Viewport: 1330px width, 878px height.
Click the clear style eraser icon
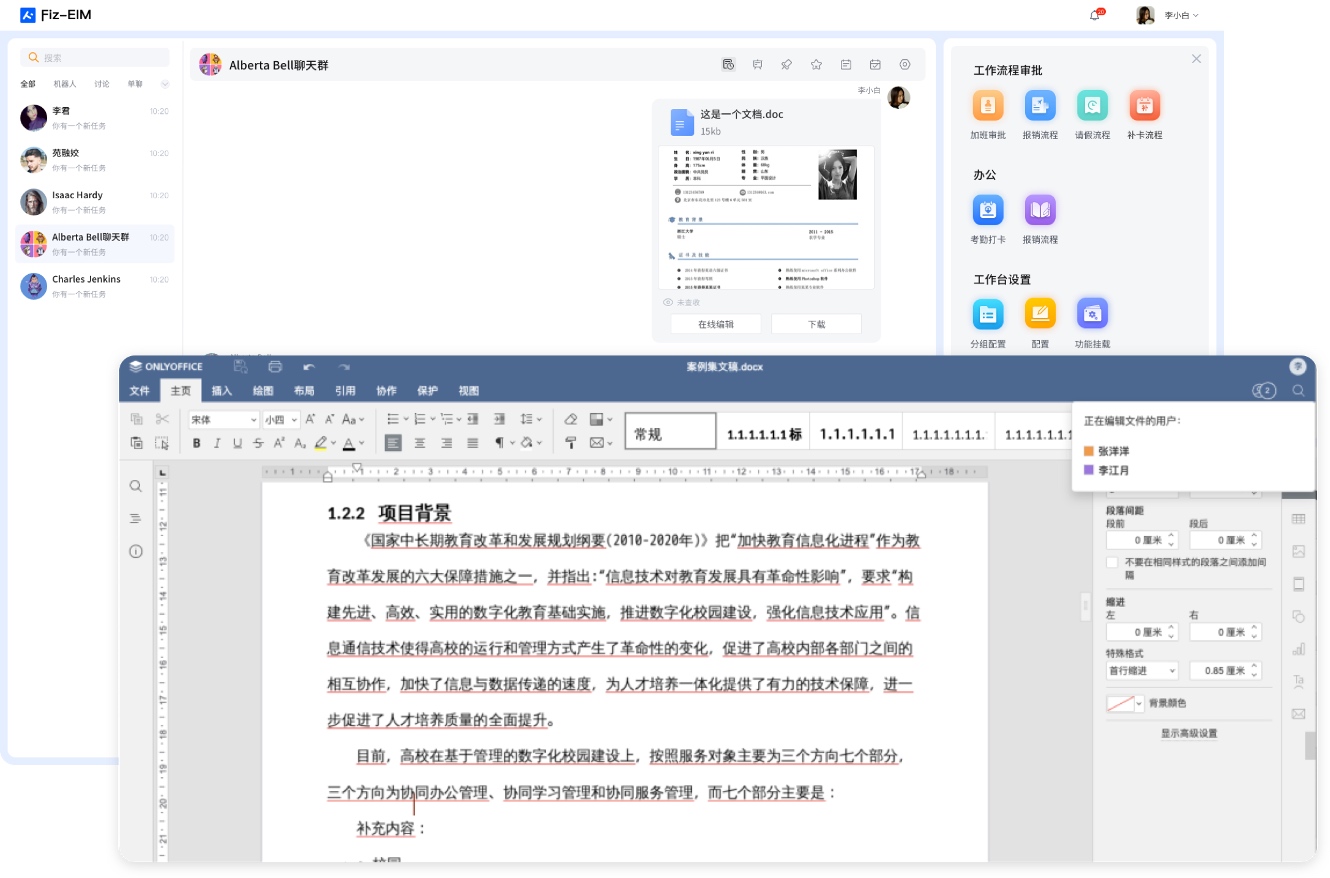[x=571, y=419]
